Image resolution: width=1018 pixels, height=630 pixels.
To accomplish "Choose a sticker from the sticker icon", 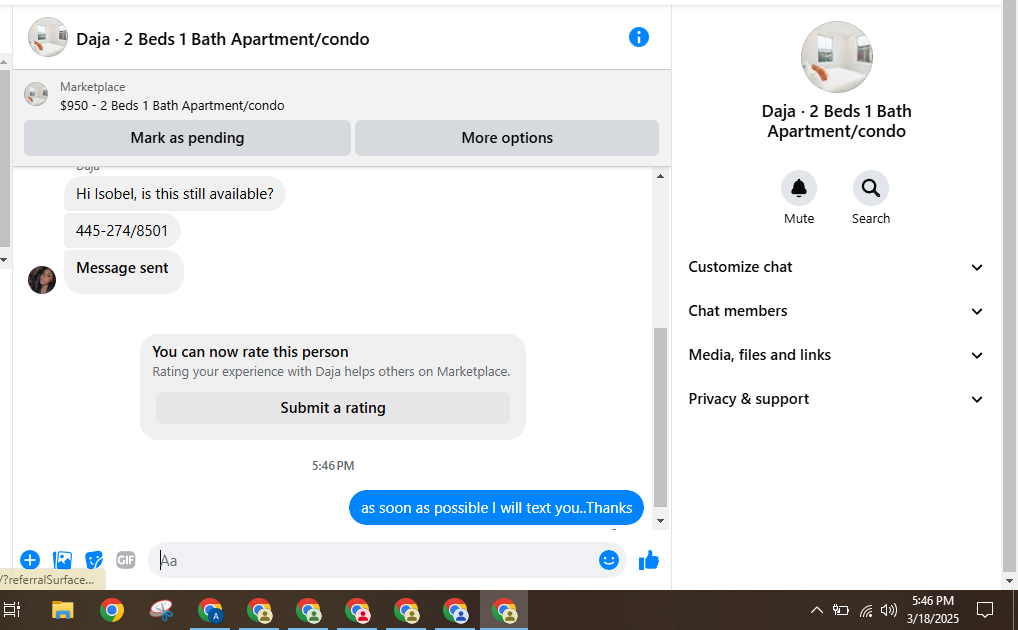I will click(x=94, y=560).
